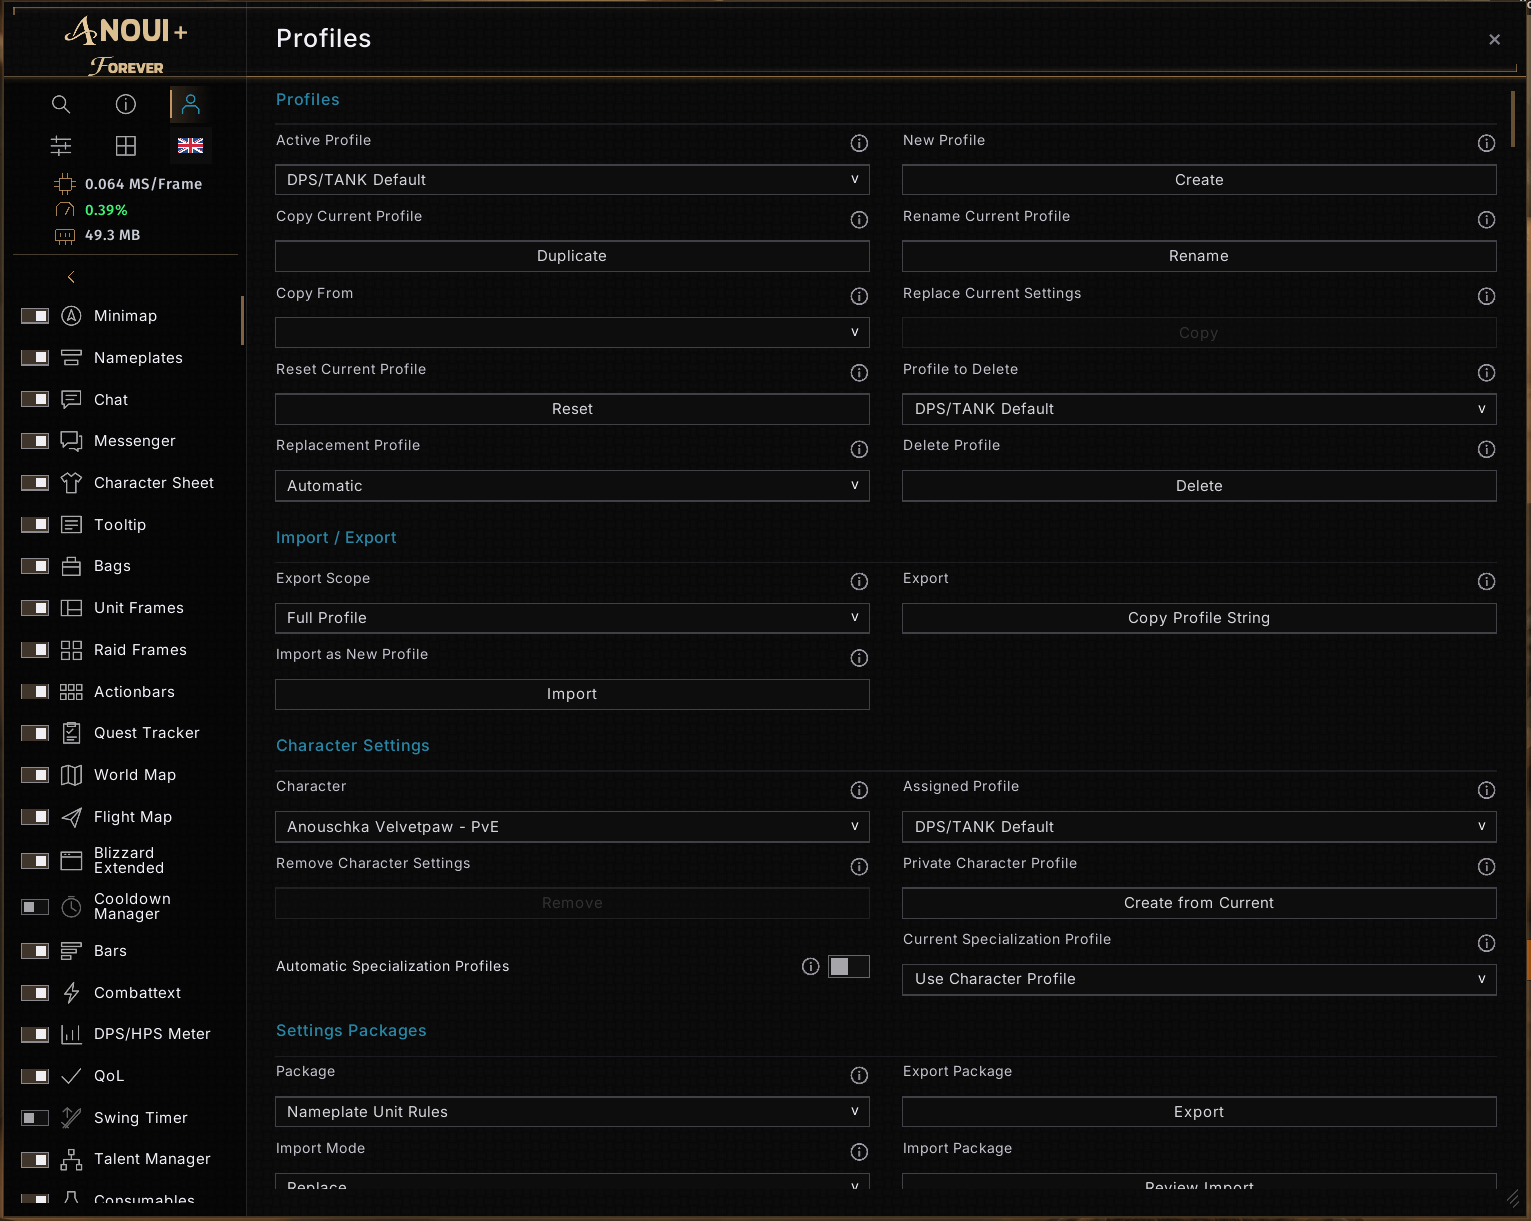Click the info icon beside Active Profile
This screenshot has width=1531, height=1221.
click(x=859, y=143)
